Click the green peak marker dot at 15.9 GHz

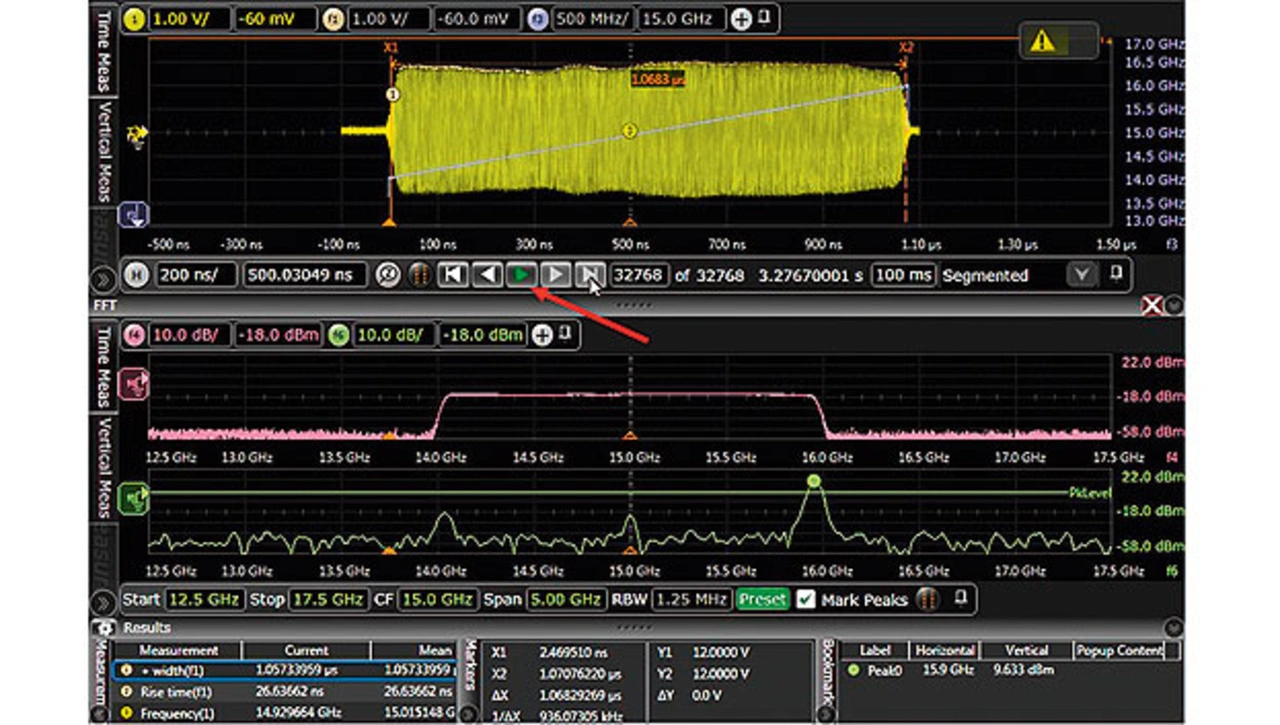pyautogui.click(x=814, y=481)
